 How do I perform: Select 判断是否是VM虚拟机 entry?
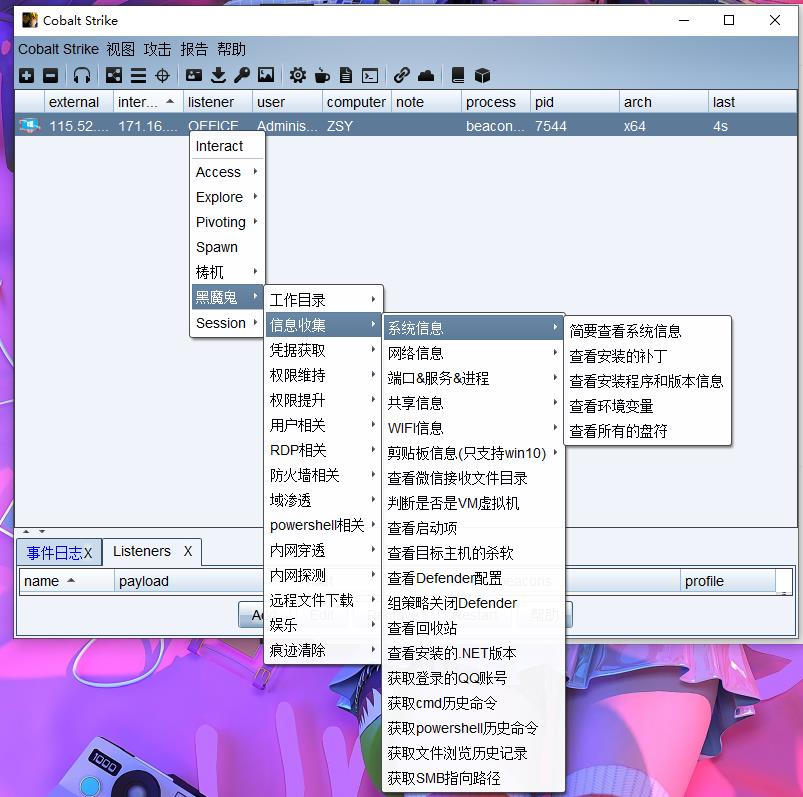click(473, 503)
